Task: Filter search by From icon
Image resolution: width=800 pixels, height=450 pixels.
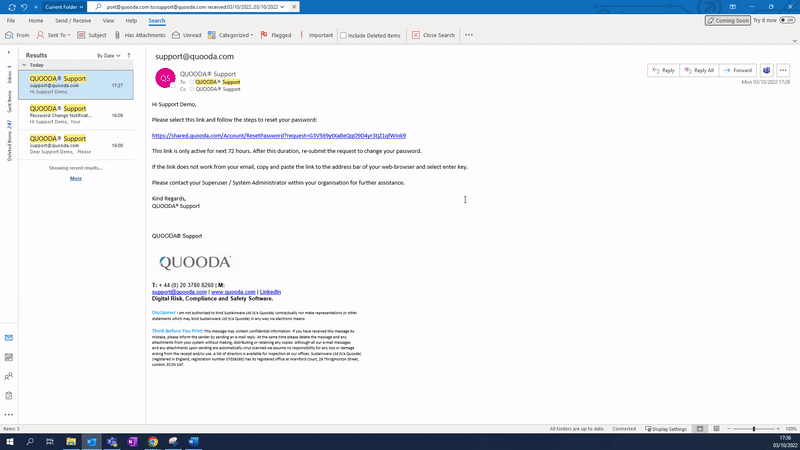Action: coord(9,35)
